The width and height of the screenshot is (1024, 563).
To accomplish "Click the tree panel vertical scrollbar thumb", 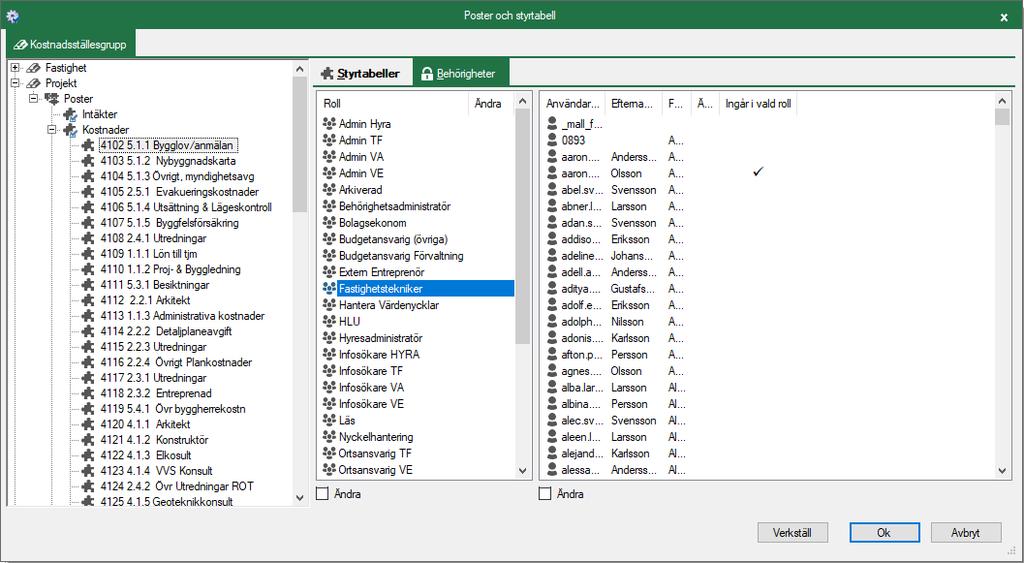I will (300, 144).
